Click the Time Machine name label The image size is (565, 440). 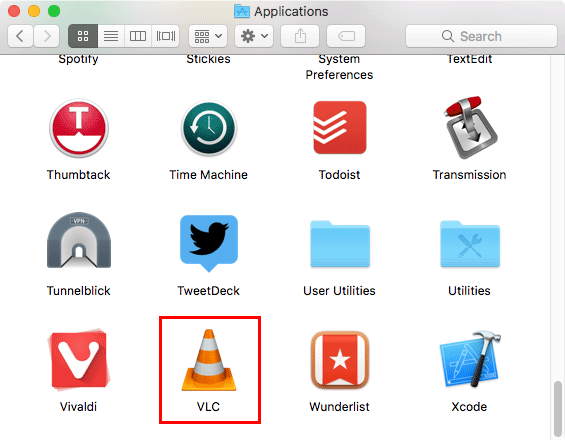[209, 175]
